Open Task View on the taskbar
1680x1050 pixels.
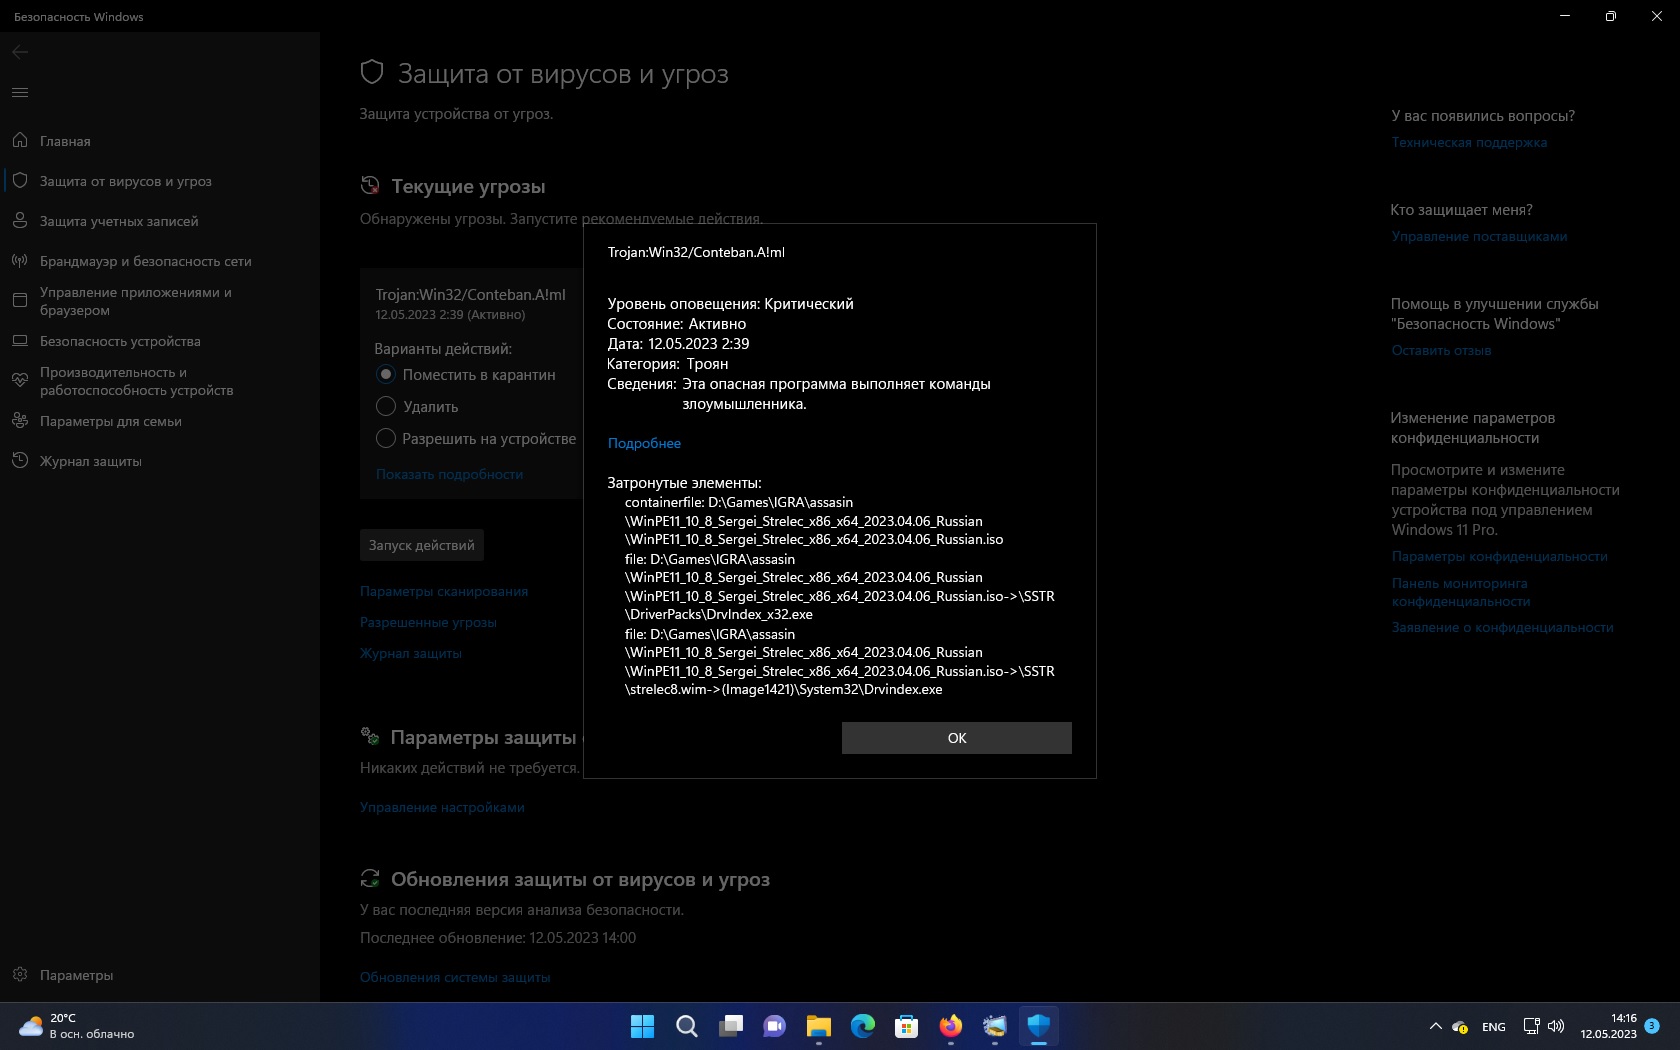tap(730, 1026)
